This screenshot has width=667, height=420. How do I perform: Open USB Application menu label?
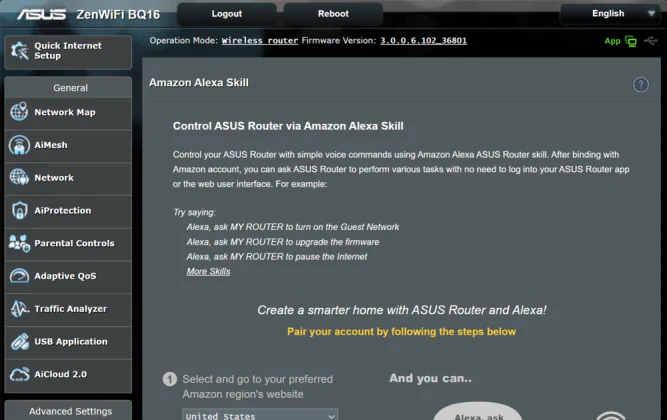point(71,342)
